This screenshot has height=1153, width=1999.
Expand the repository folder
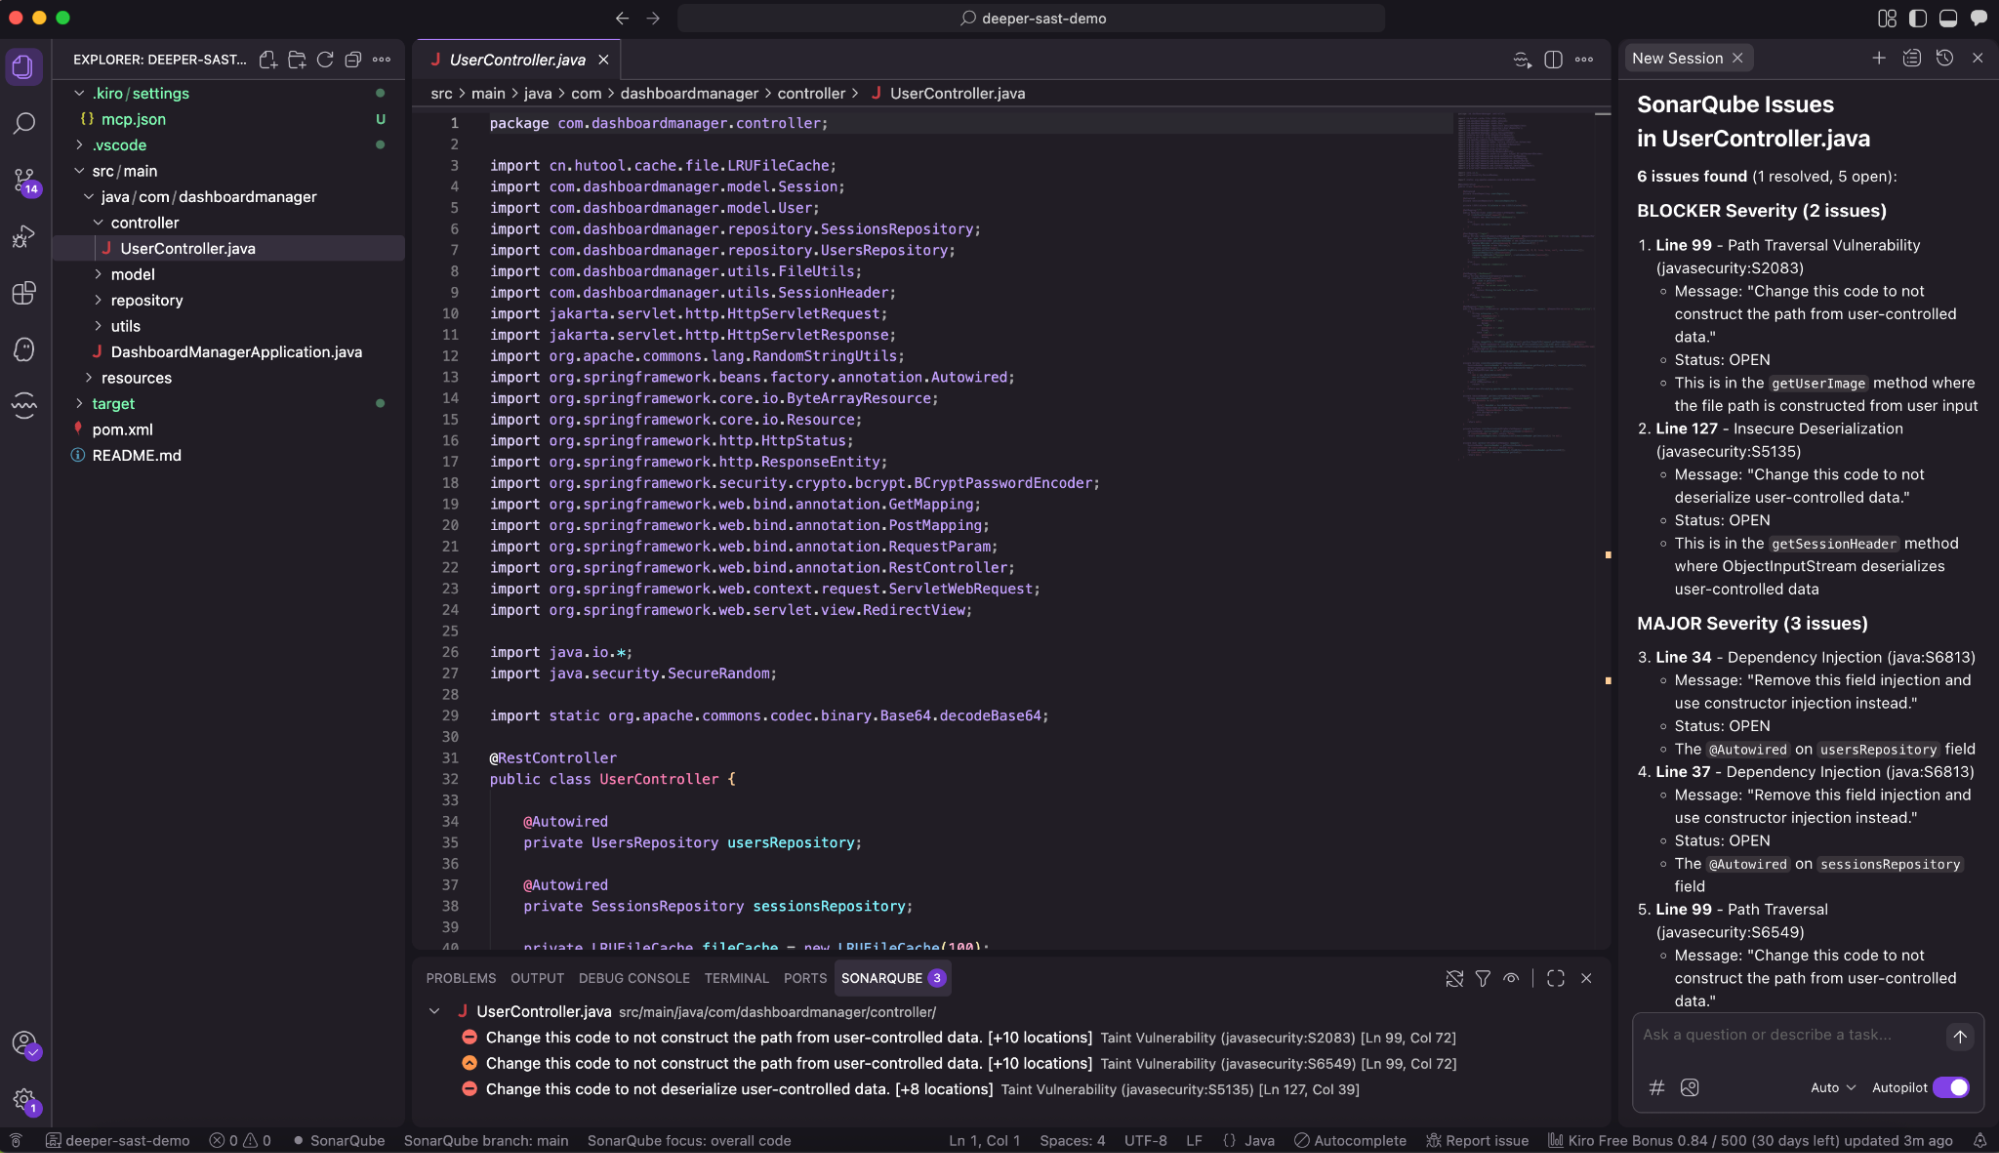coord(146,300)
